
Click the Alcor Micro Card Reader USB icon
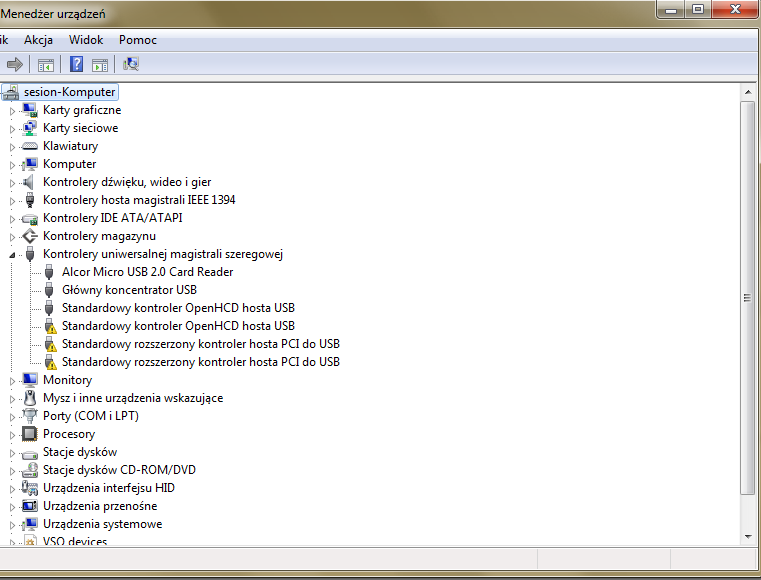(x=49, y=272)
